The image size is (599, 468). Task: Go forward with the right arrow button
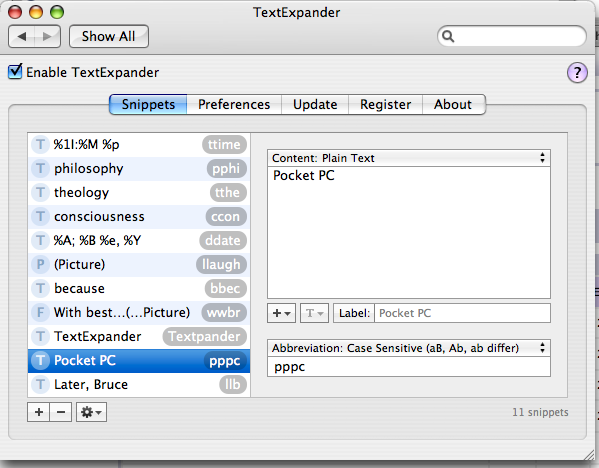tap(47, 37)
